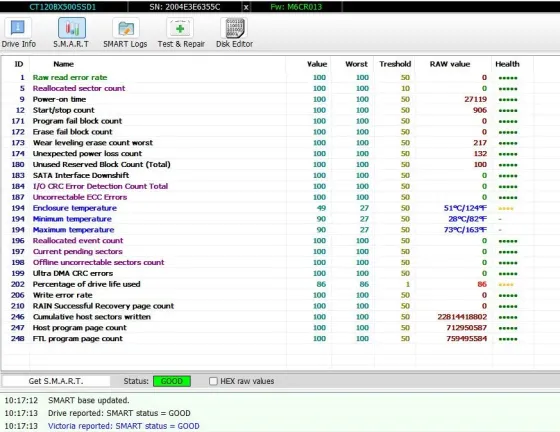
Task: Click threshold value 10 for reallocated sectors
Action: coord(405,88)
